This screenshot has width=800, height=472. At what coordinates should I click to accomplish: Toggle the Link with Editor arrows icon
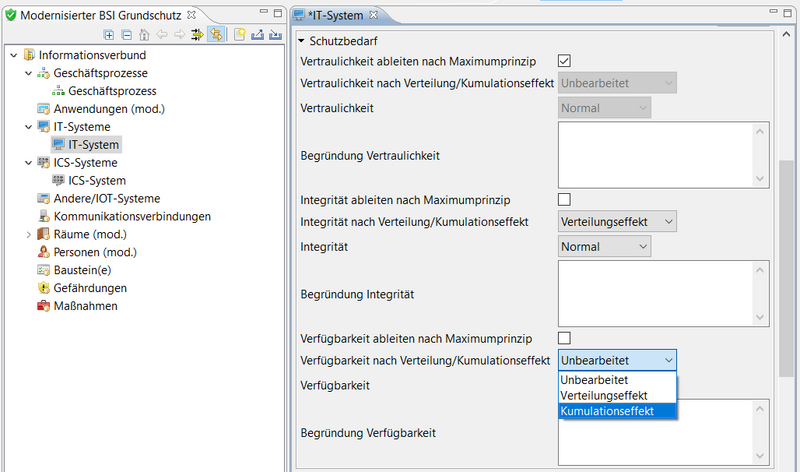tap(216, 34)
